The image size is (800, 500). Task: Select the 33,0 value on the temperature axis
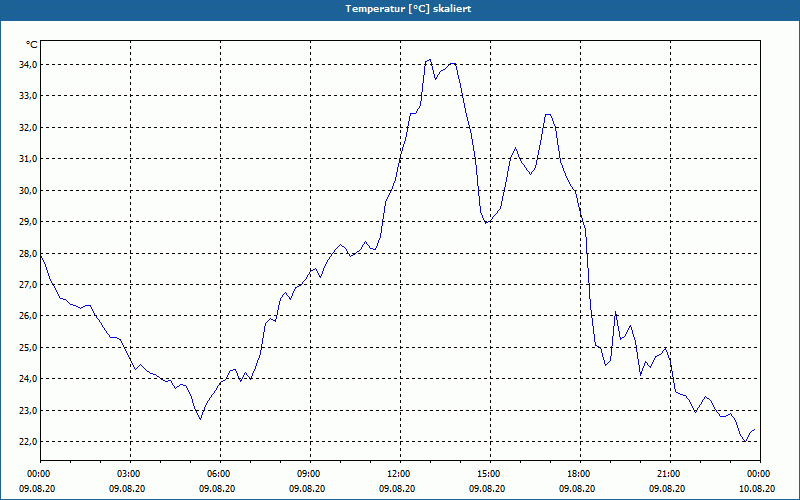(29, 96)
